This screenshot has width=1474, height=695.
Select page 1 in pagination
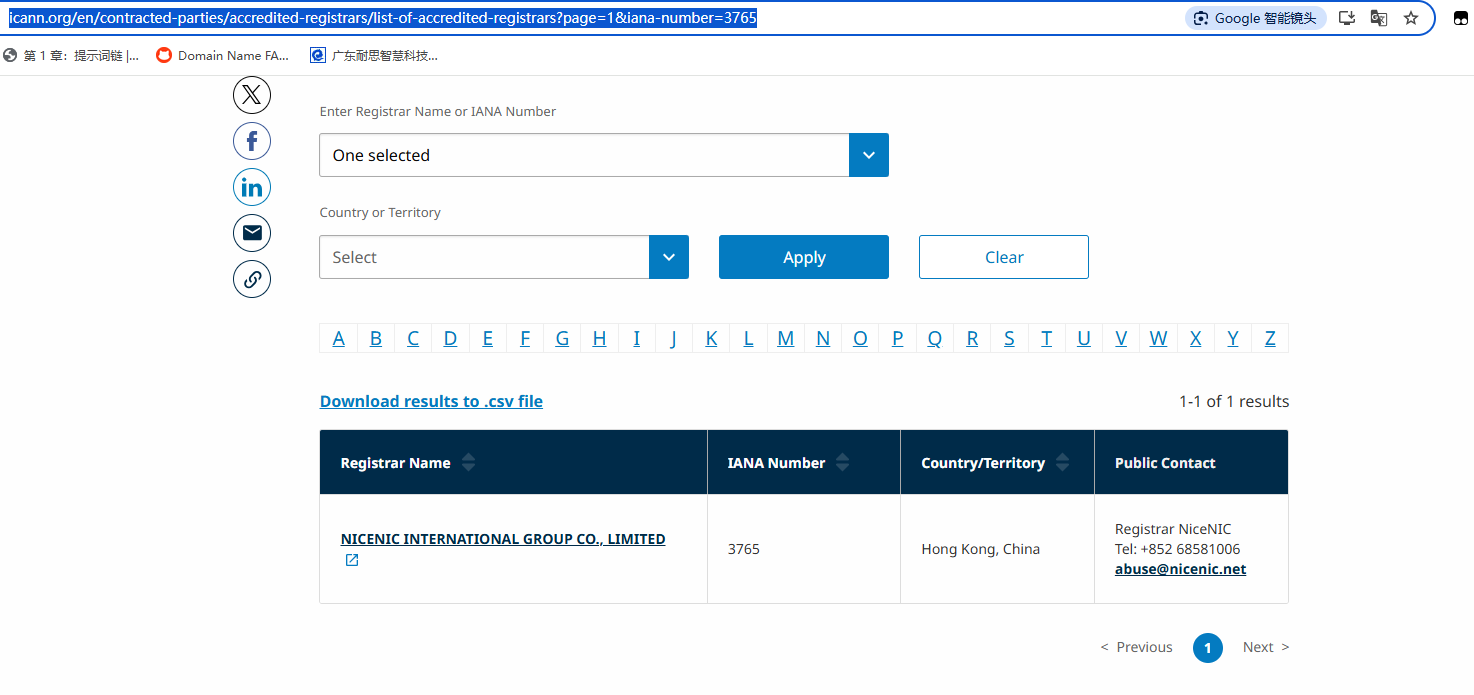click(1207, 648)
